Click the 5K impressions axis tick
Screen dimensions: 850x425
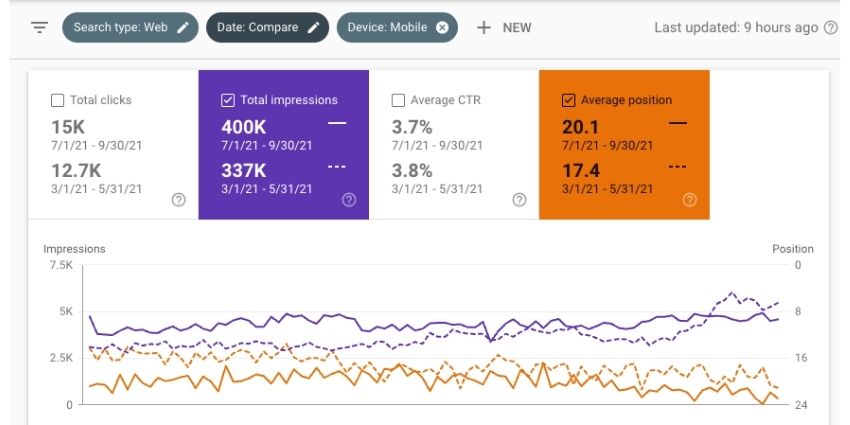pos(65,312)
